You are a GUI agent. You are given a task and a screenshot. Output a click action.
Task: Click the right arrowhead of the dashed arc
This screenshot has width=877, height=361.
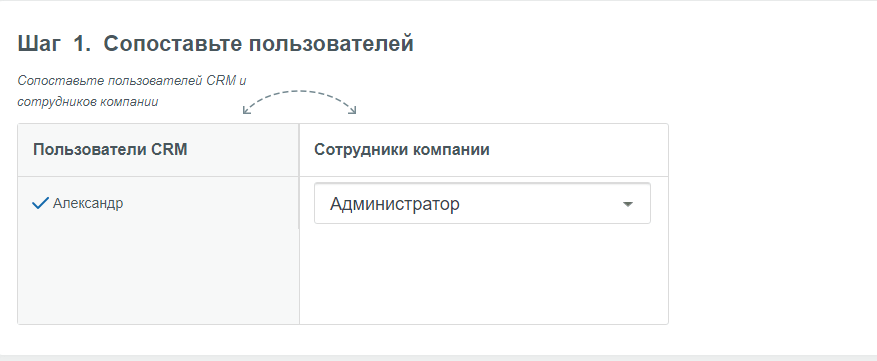pos(352,110)
